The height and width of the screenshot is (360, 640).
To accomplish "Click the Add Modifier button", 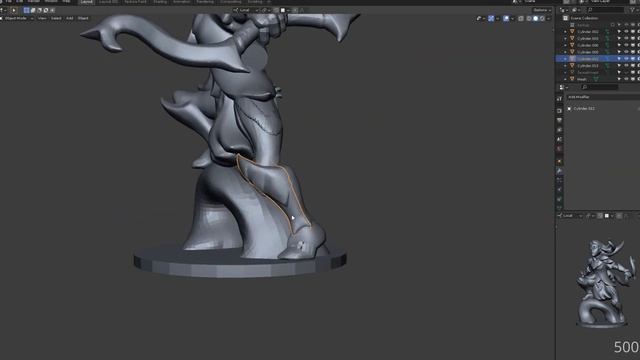I will click(603, 97).
